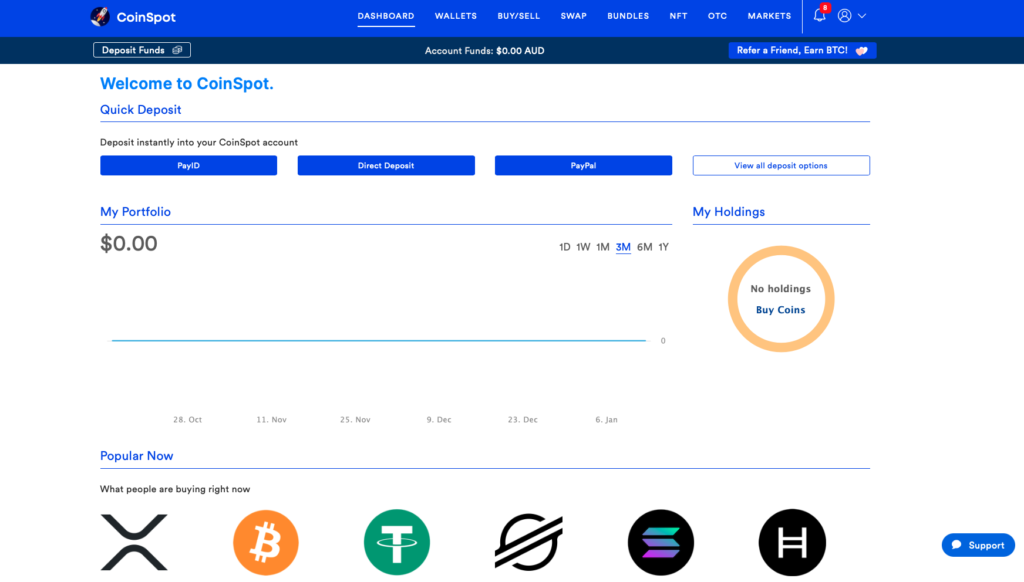Open the Swap page
1024x582 pixels.
pos(573,16)
